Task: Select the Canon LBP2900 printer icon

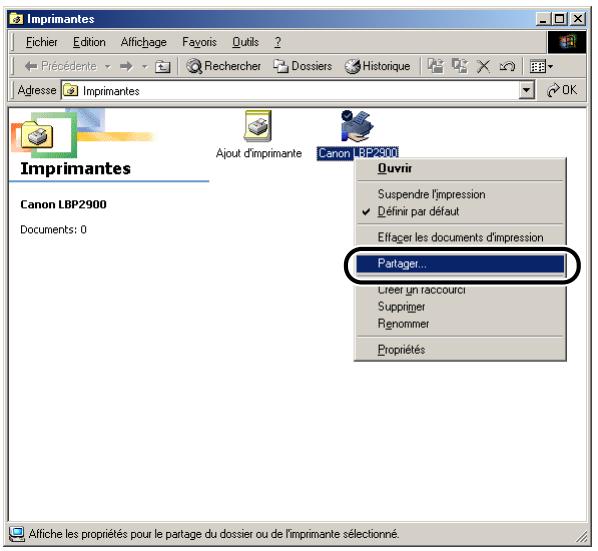Action: (357, 134)
